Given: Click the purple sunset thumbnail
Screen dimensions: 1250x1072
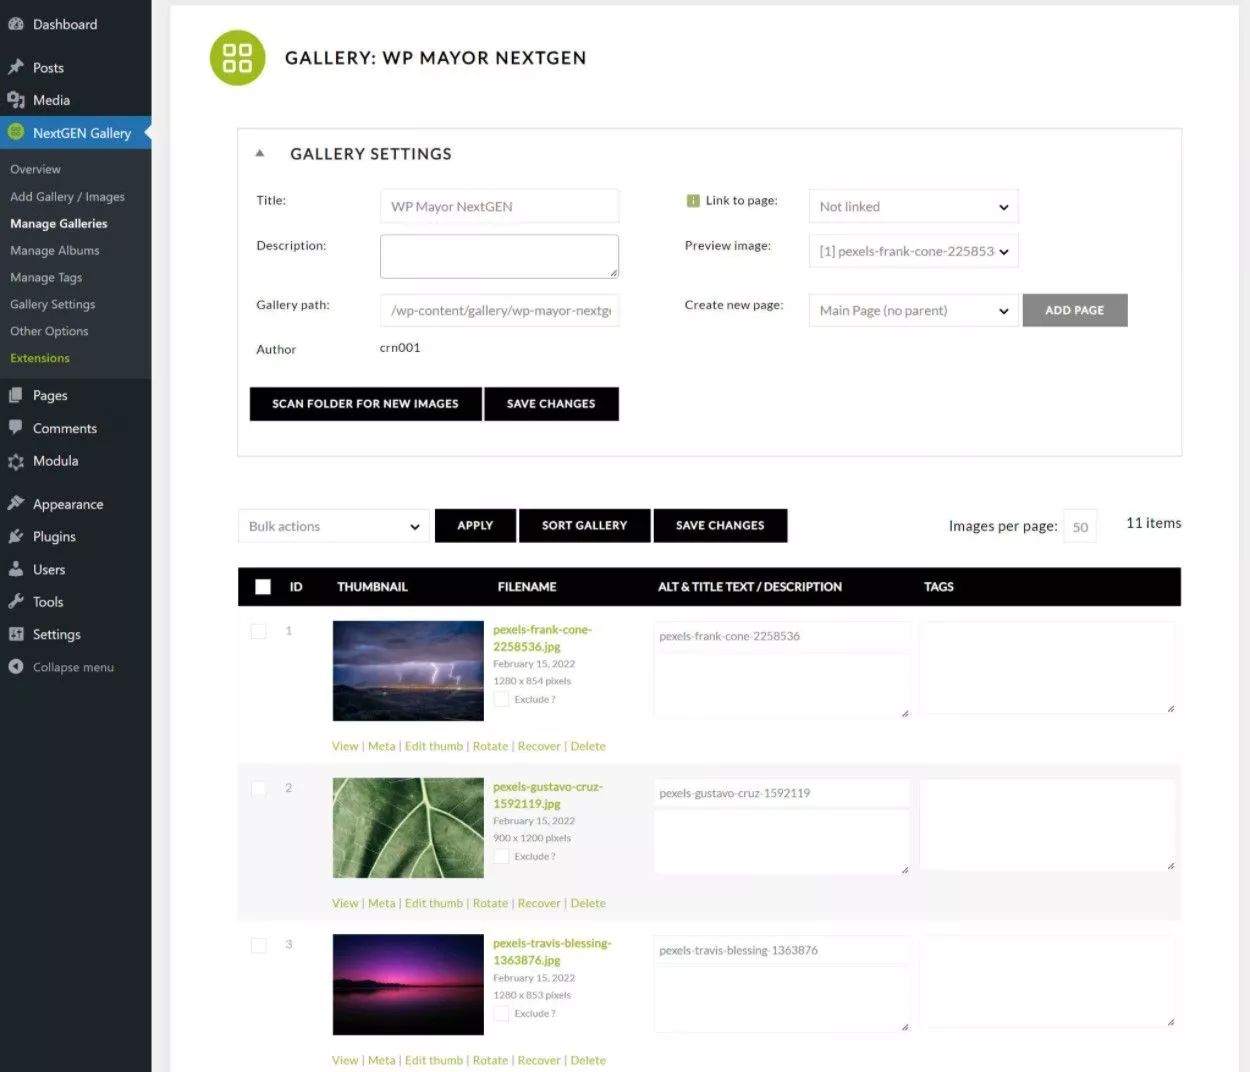Looking at the screenshot, I should [408, 985].
